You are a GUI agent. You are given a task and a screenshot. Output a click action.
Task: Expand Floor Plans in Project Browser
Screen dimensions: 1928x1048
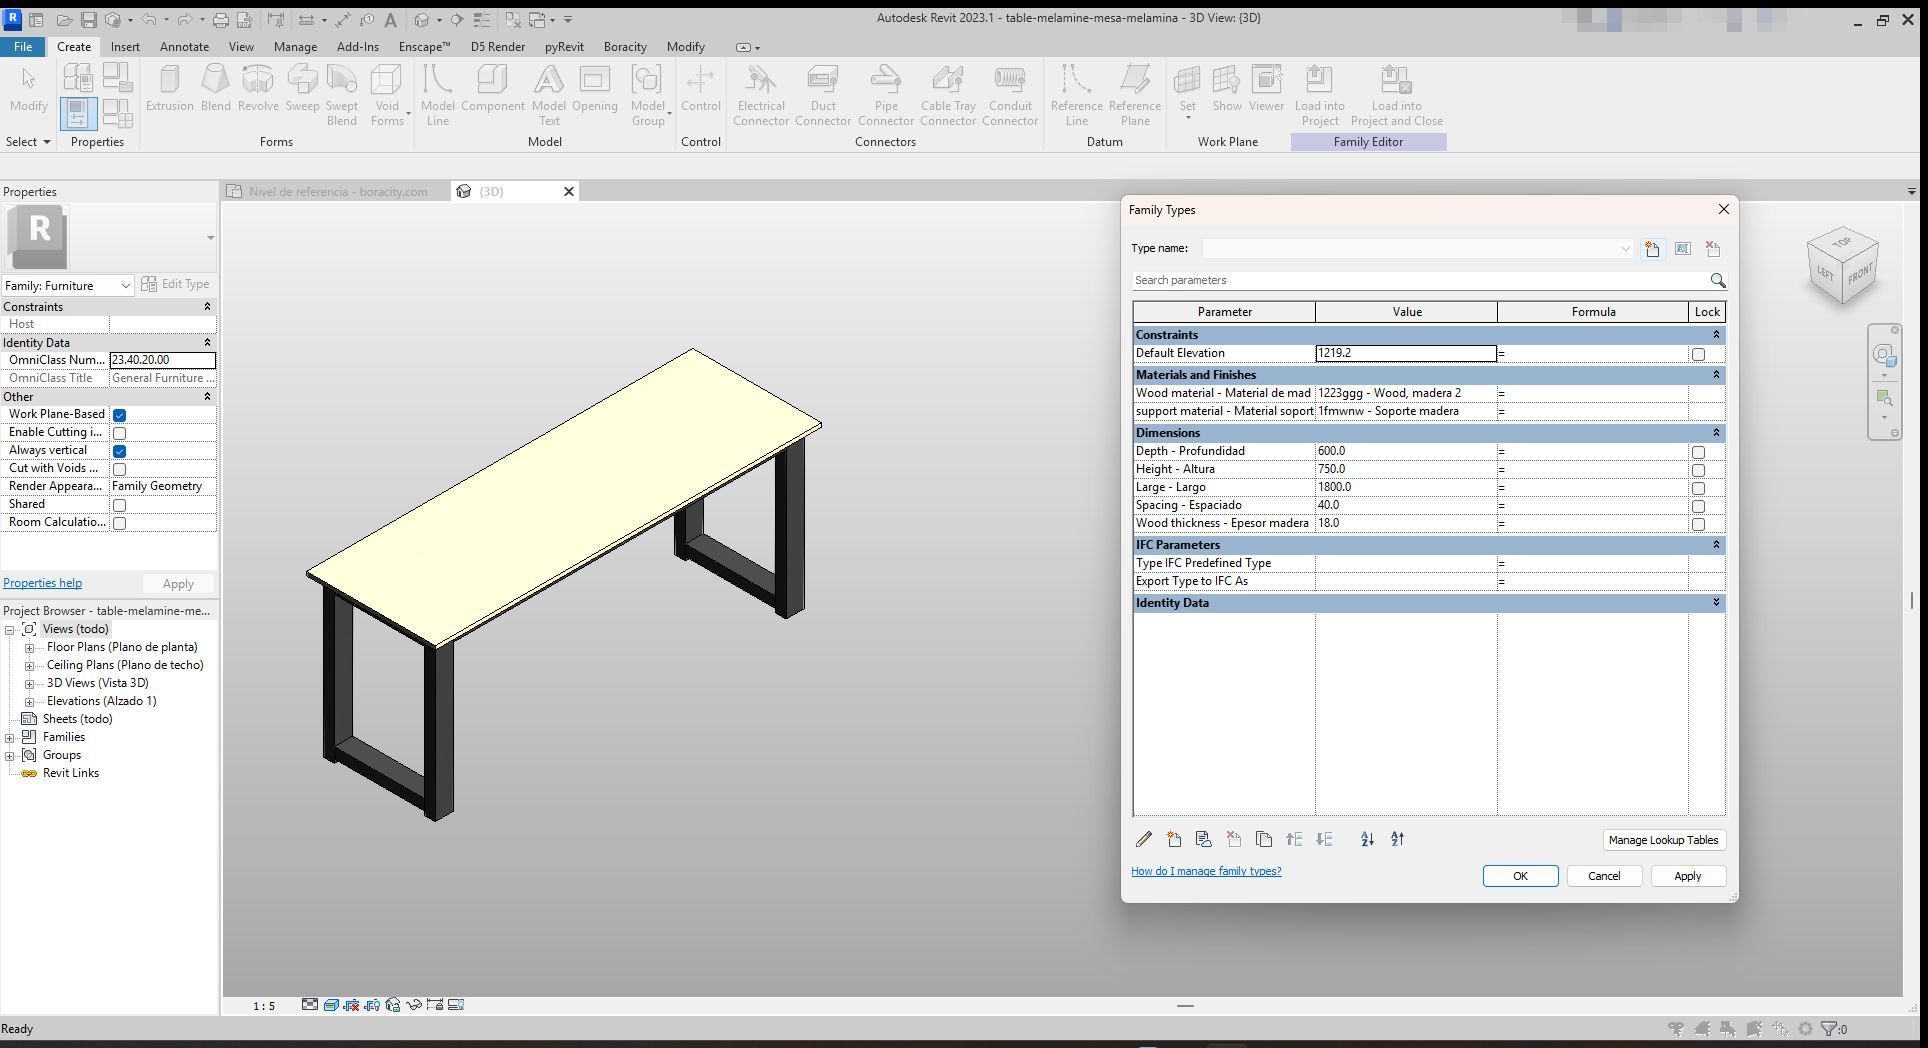[x=30, y=648]
